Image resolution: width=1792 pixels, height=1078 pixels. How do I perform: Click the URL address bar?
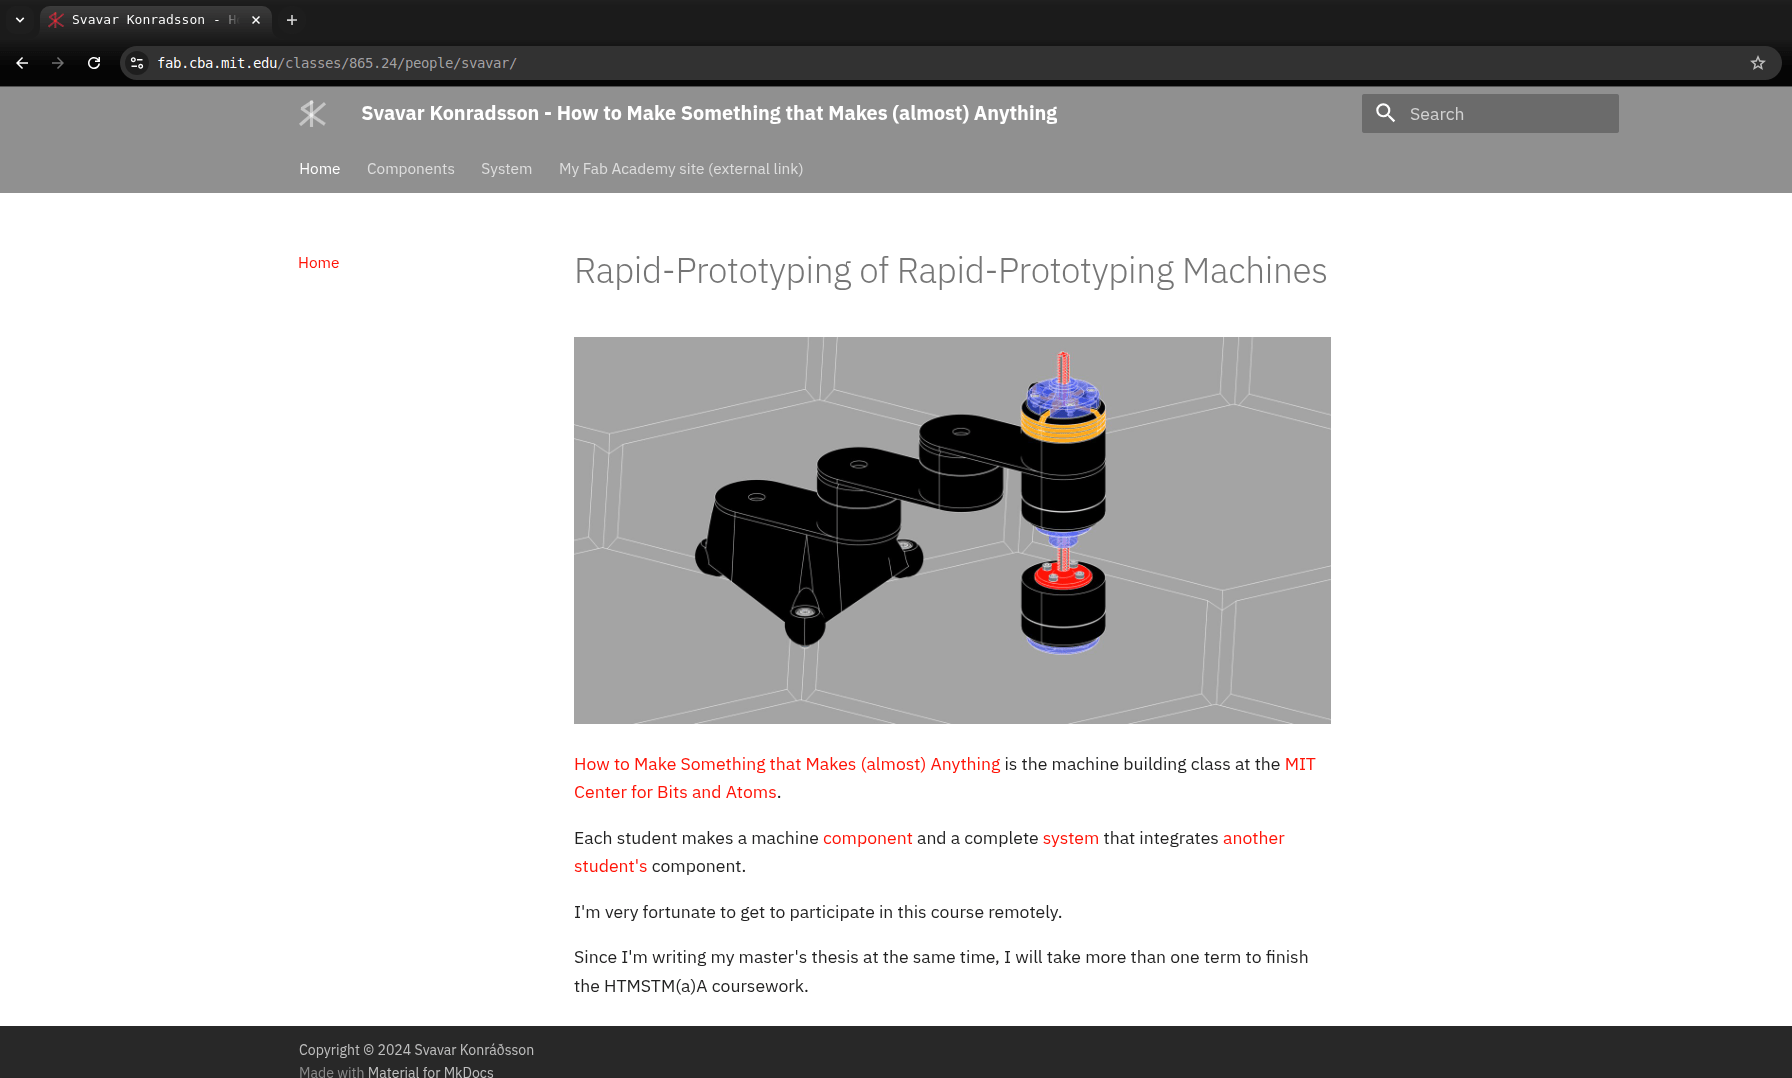[900, 63]
